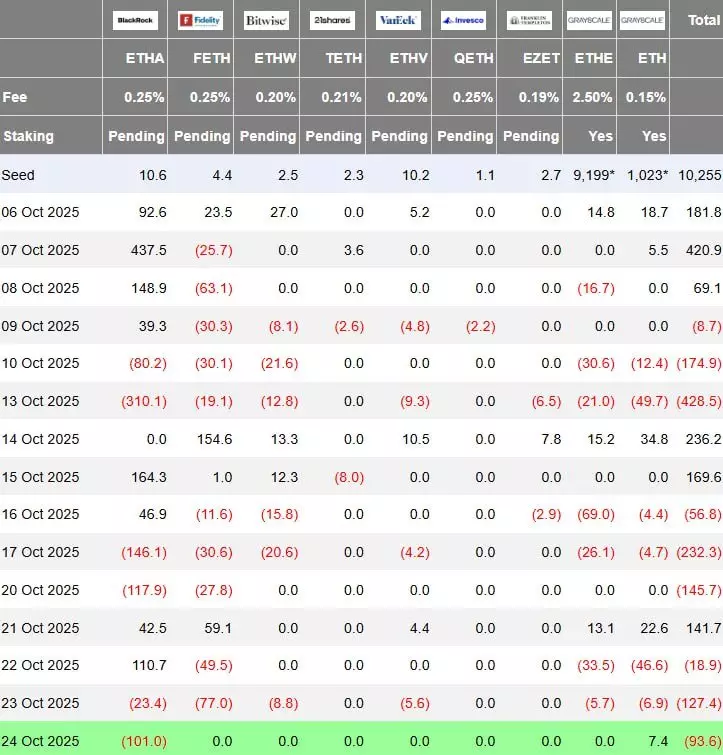Click the Seed row label
This screenshot has width=723, height=755.
[x=19, y=175]
